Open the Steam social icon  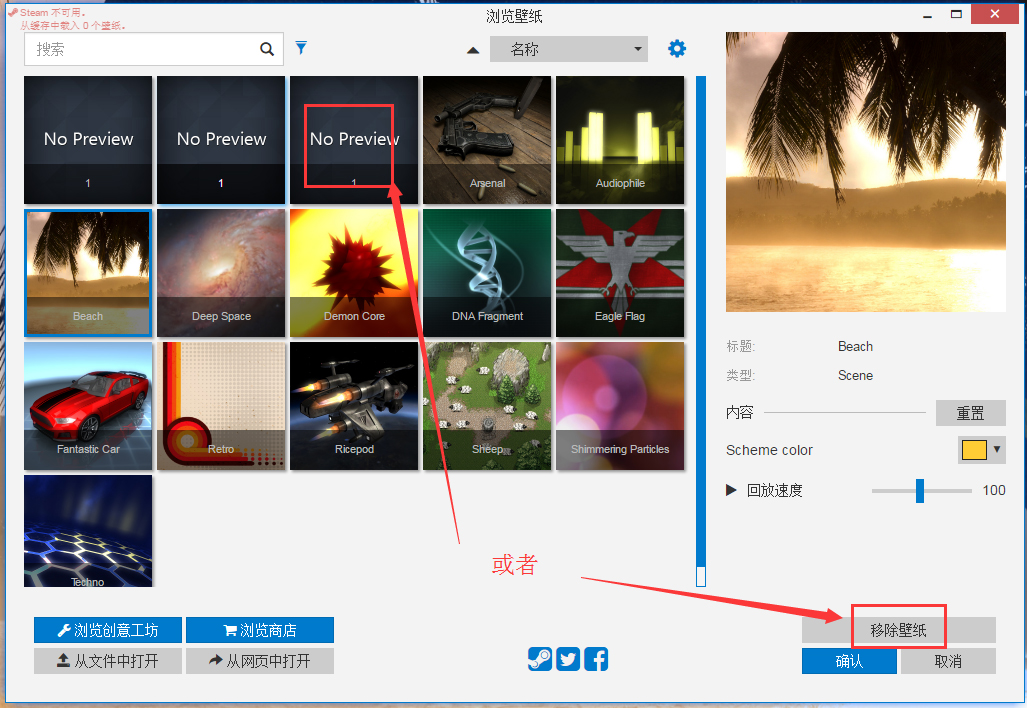point(540,659)
